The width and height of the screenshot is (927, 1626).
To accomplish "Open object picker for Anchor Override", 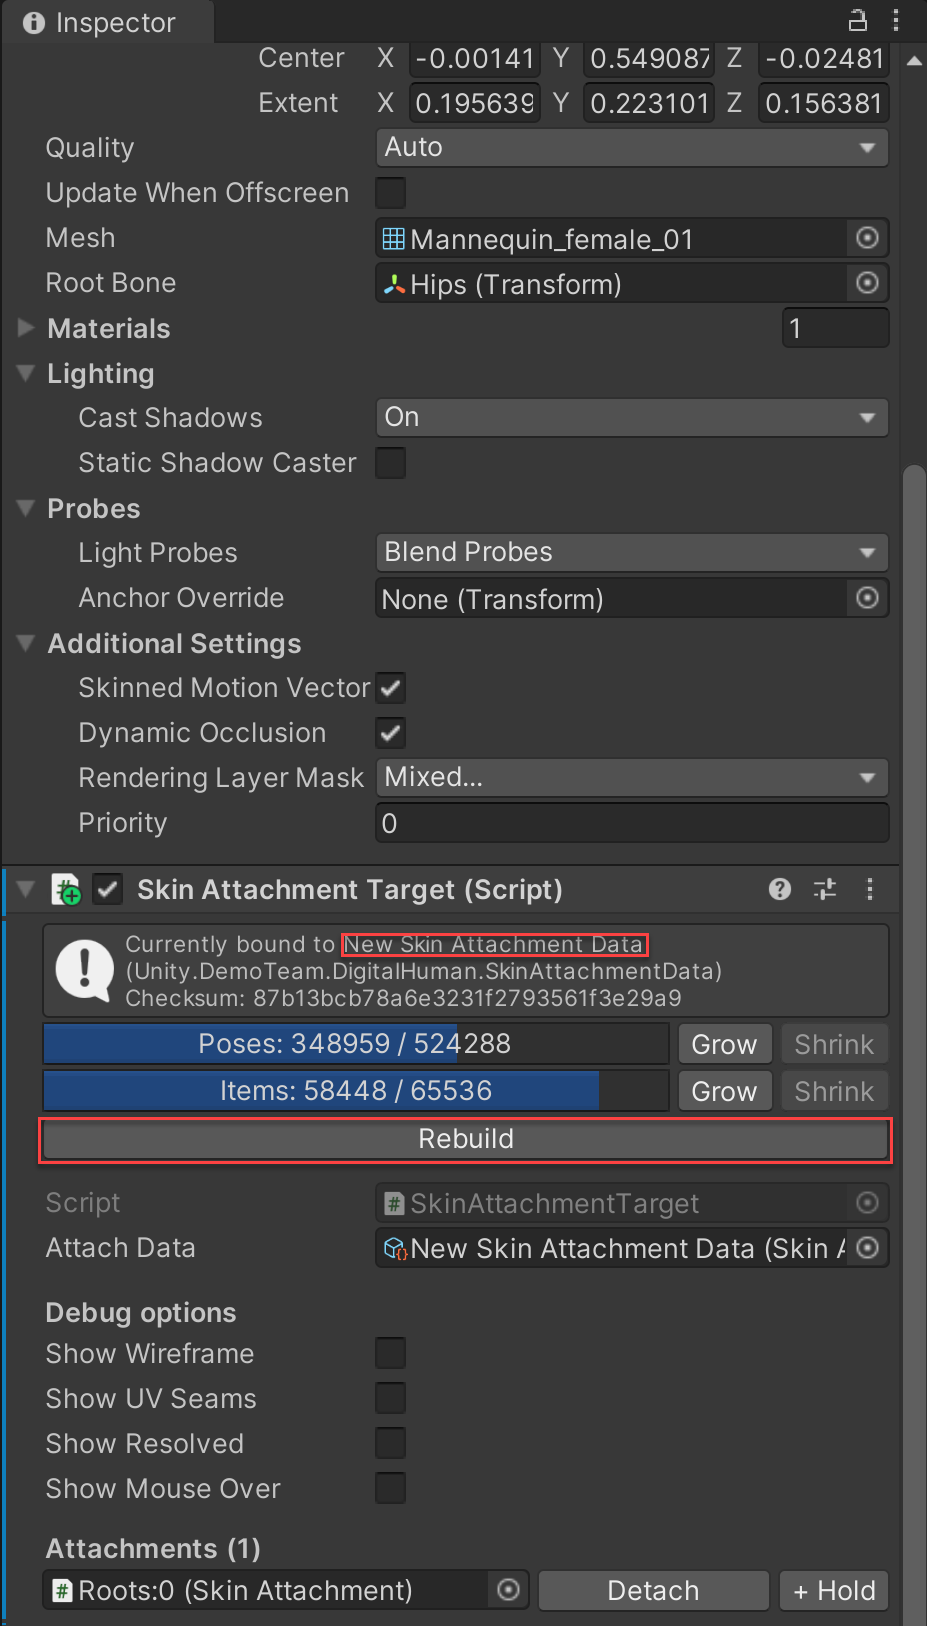I will click(867, 598).
